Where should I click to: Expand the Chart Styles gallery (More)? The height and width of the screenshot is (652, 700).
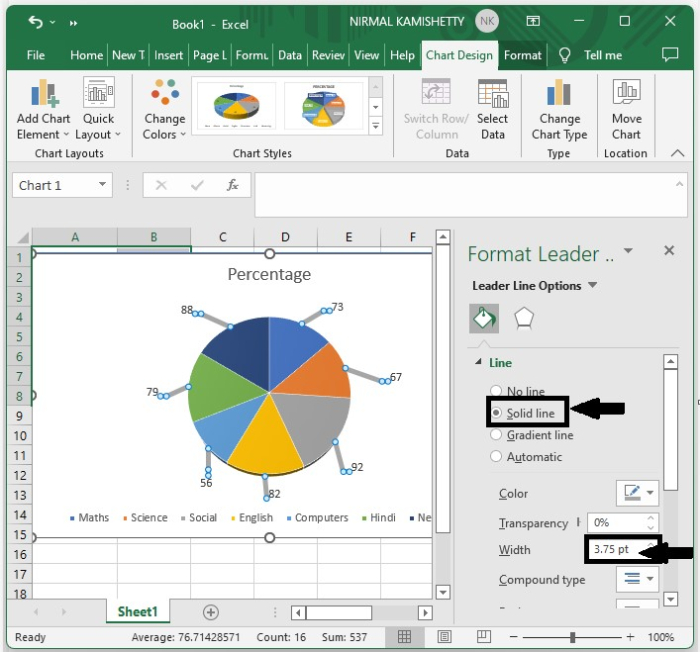pyautogui.click(x=375, y=126)
